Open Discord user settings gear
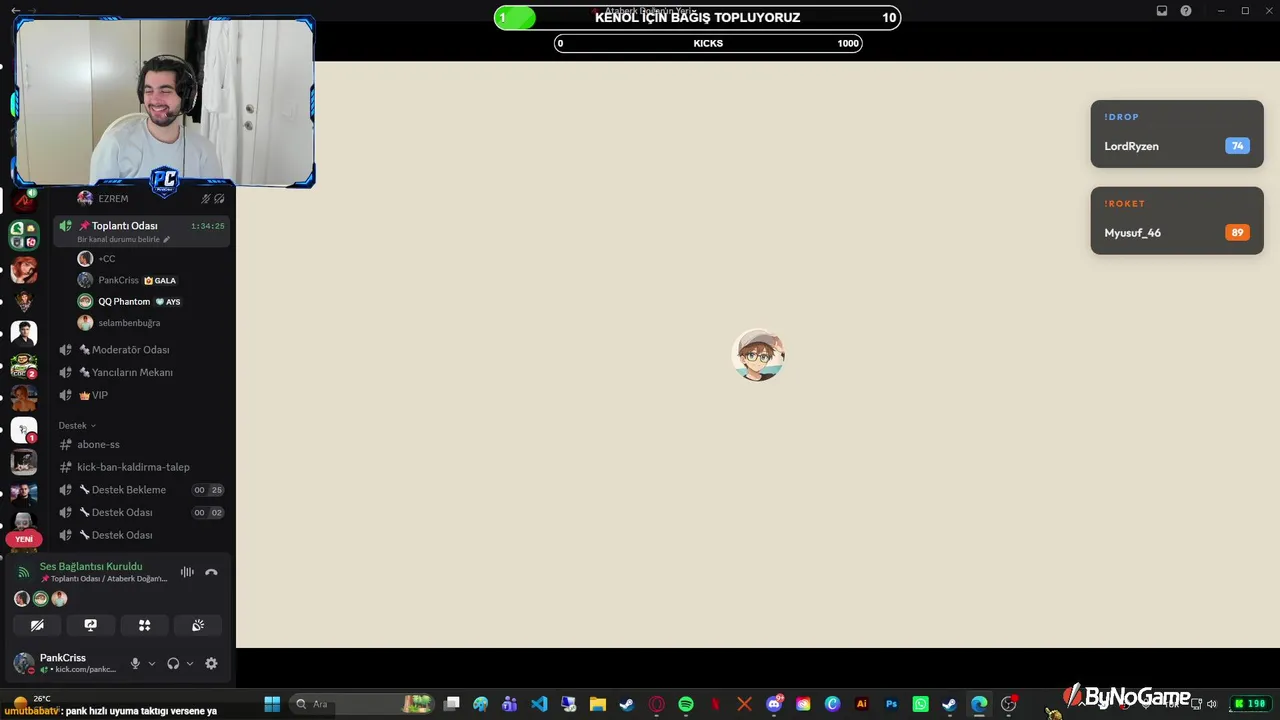Viewport: 1280px width, 720px height. click(211, 663)
